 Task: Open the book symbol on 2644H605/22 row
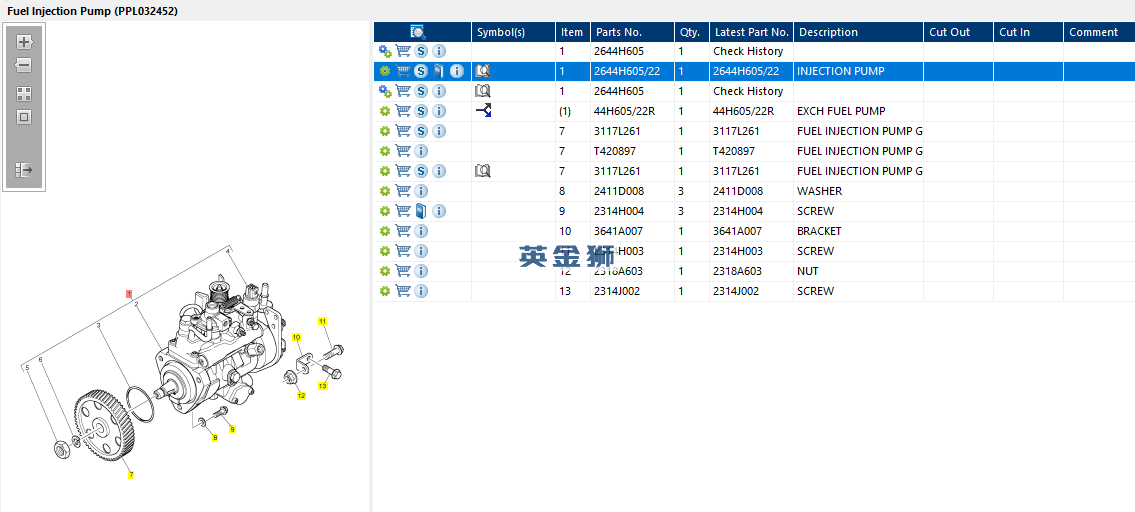[483, 71]
